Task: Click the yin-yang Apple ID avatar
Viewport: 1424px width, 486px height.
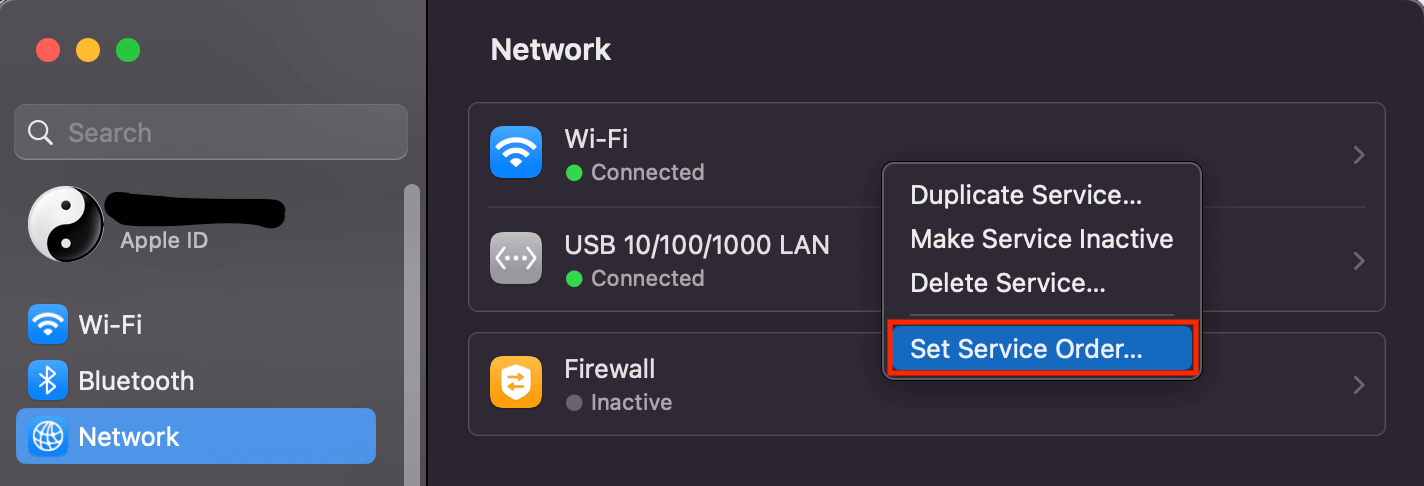Action: click(x=66, y=225)
